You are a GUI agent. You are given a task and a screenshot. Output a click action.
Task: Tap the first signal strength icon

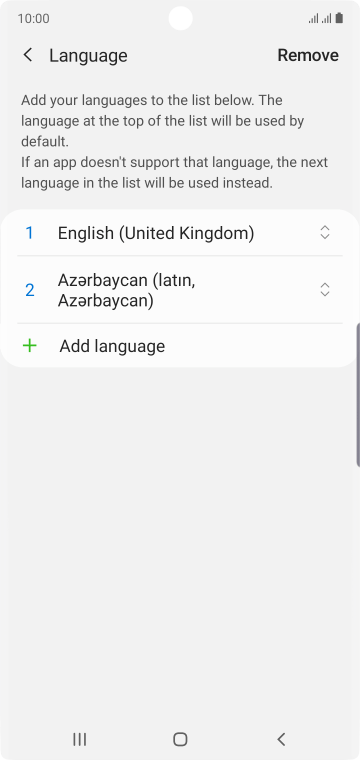[313, 18]
